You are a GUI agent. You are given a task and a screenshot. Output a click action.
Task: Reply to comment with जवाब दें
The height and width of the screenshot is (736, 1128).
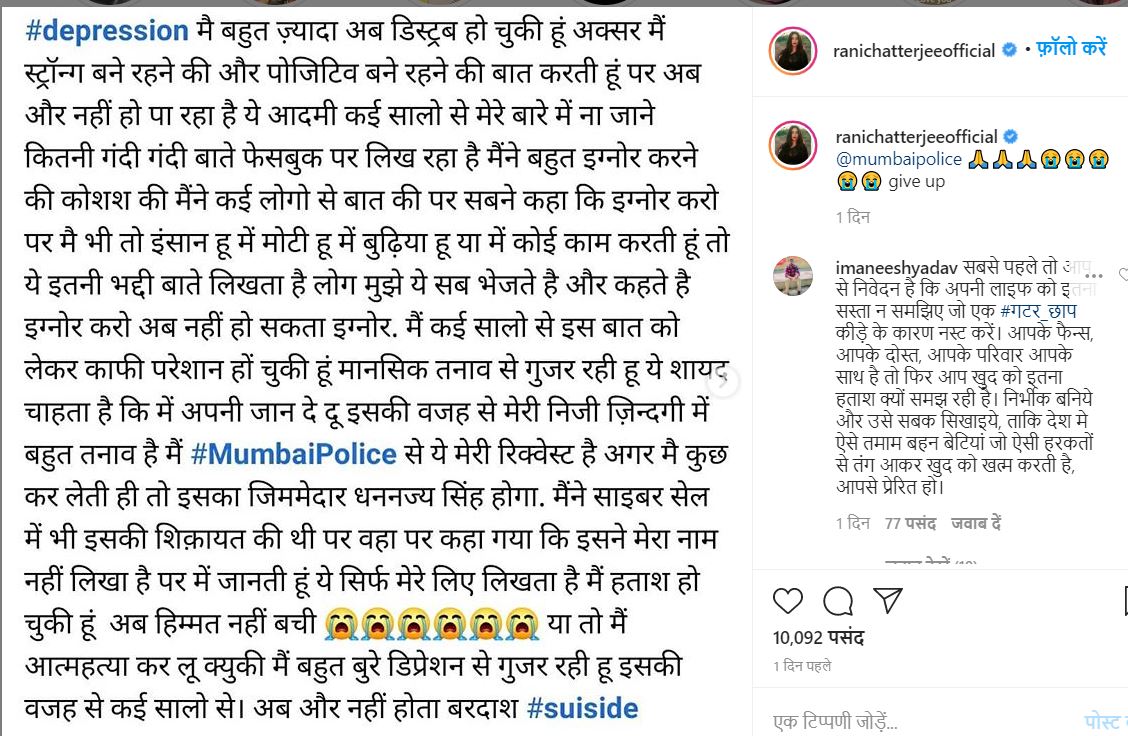[x=976, y=523]
